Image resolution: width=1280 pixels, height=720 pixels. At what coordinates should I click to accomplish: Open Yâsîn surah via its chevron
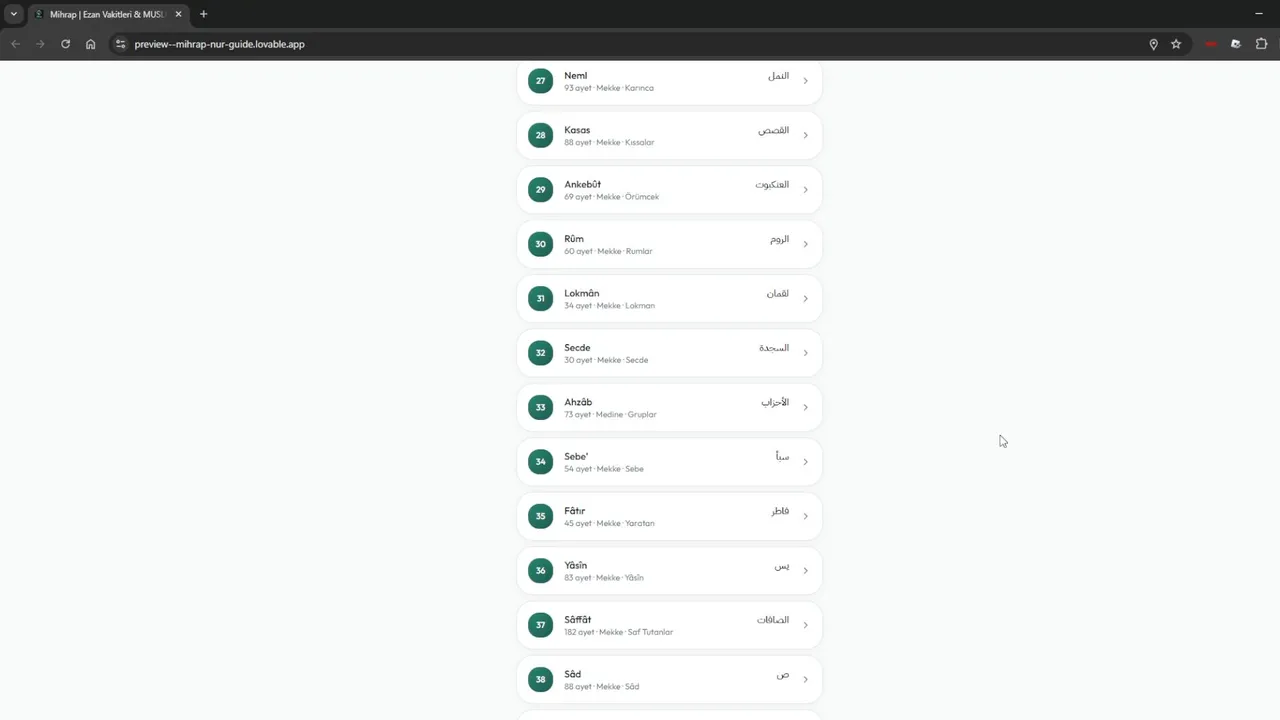[805, 571]
